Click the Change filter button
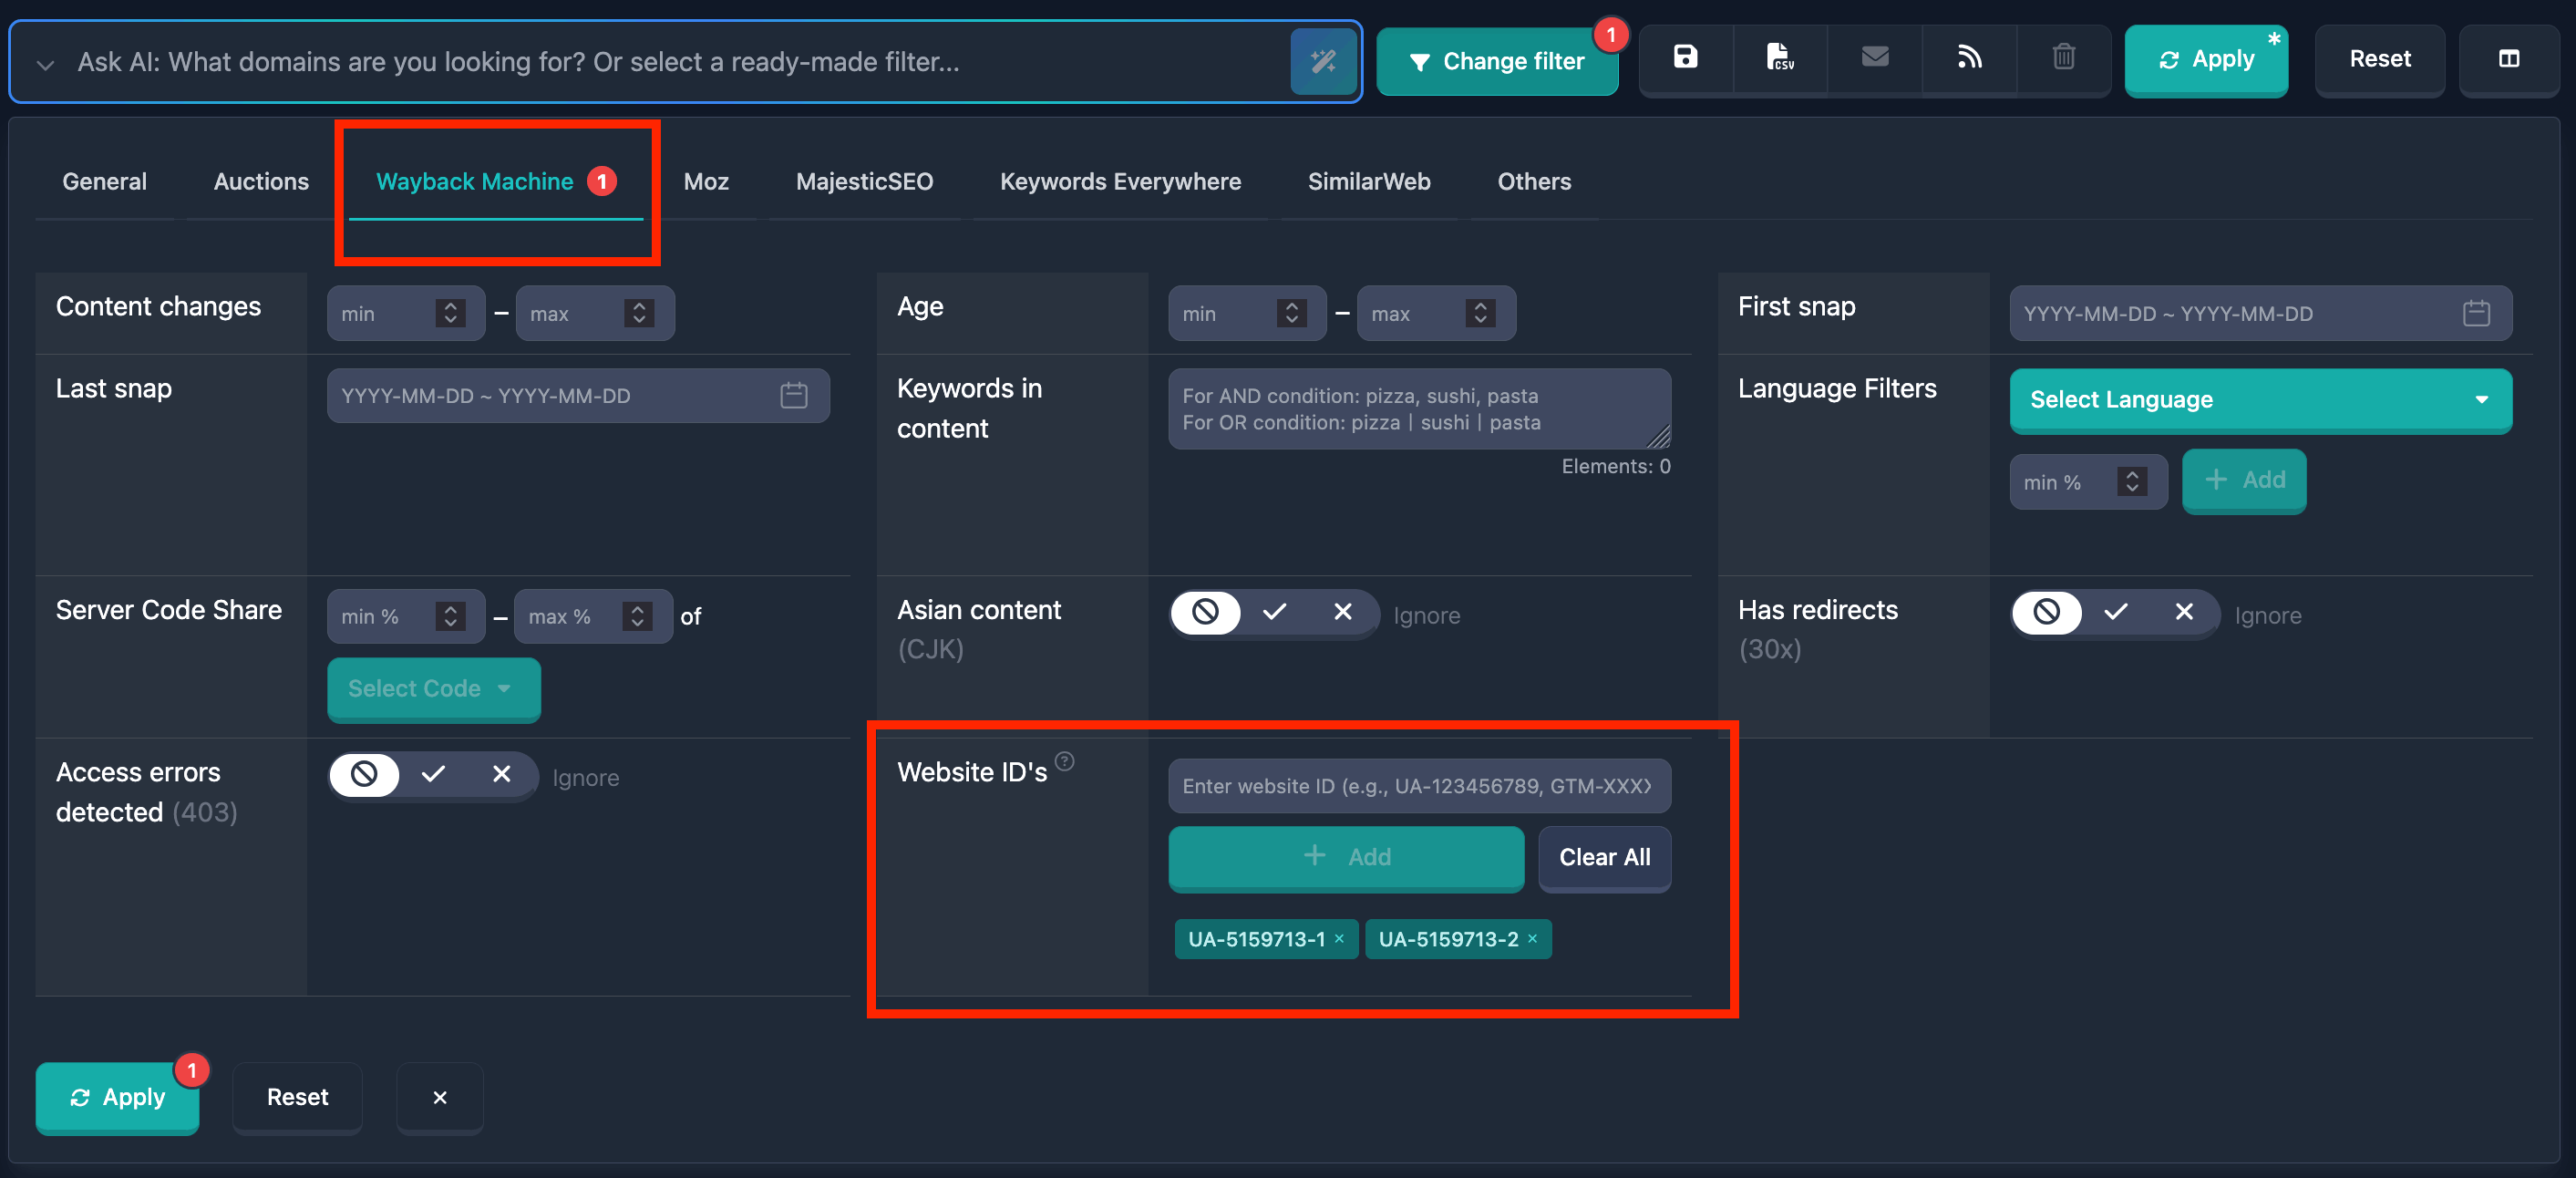2576x1178 pixels. tap(1496, 62)
